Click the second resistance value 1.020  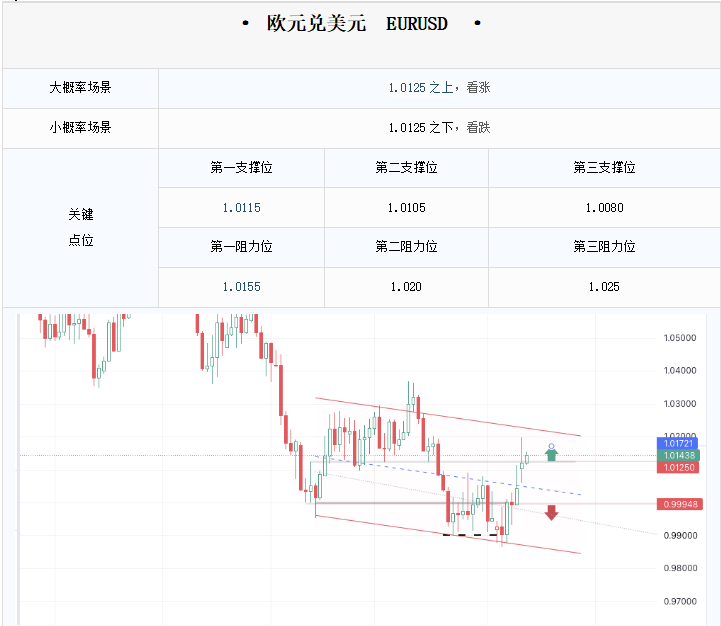406,287
